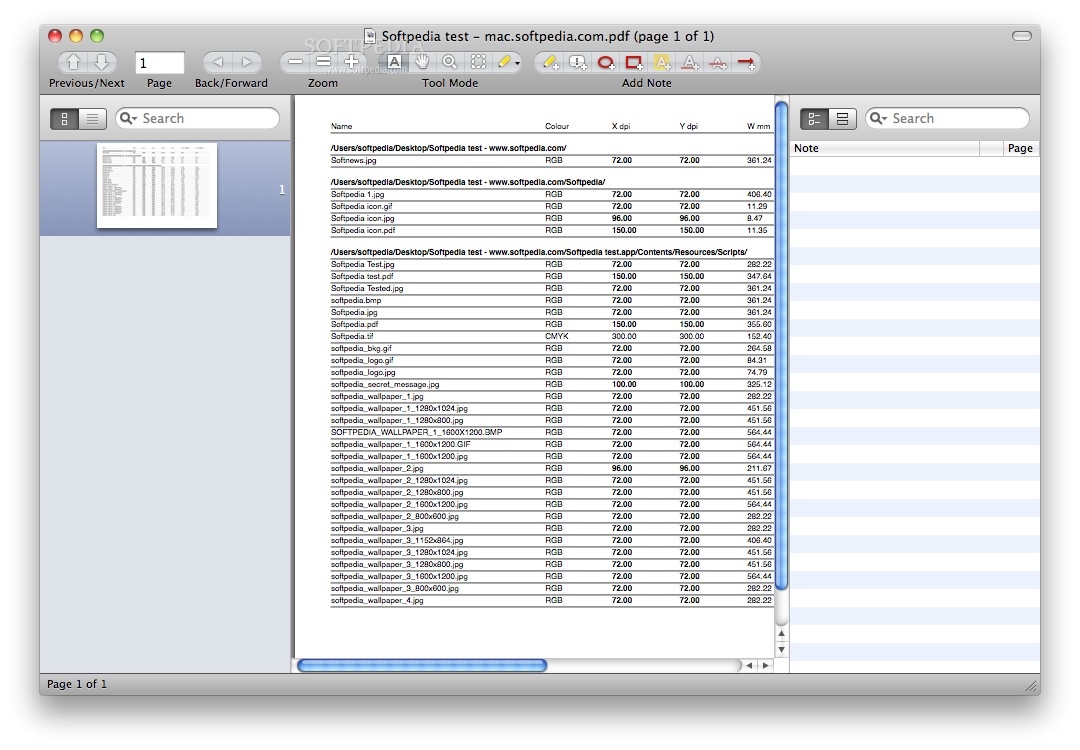Click 'softpedia_wallpaper_3_1152x864.jpg' file name
This screenshot has height=750, width=1080.
397,541
